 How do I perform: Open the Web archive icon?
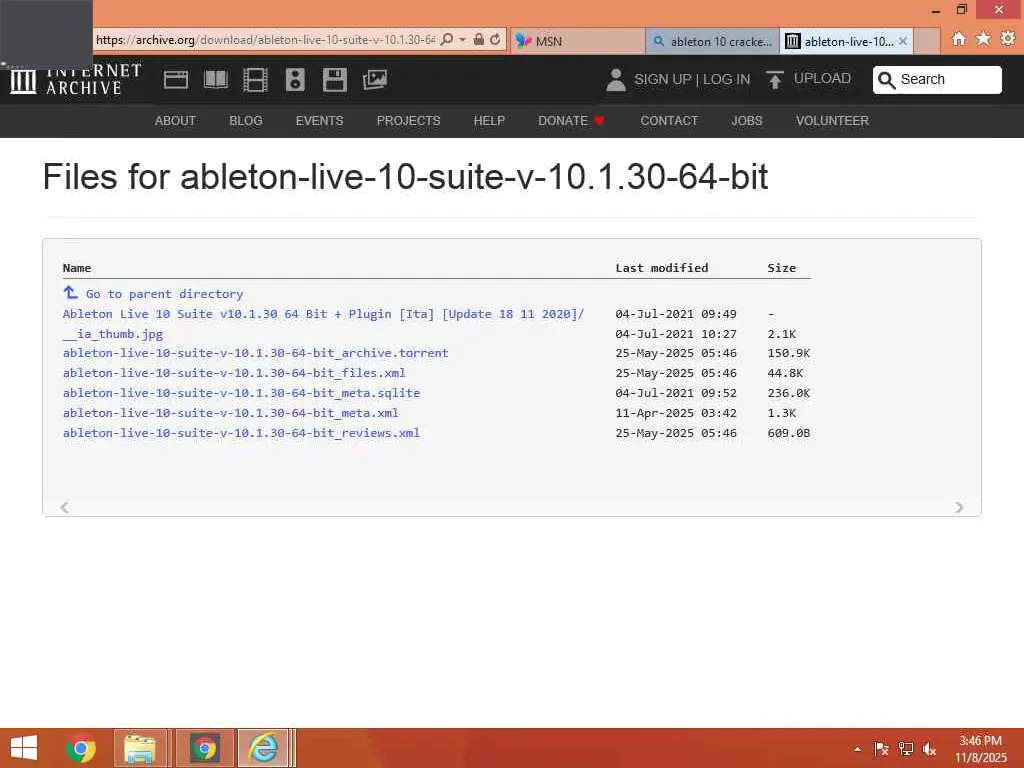point(176,80)
